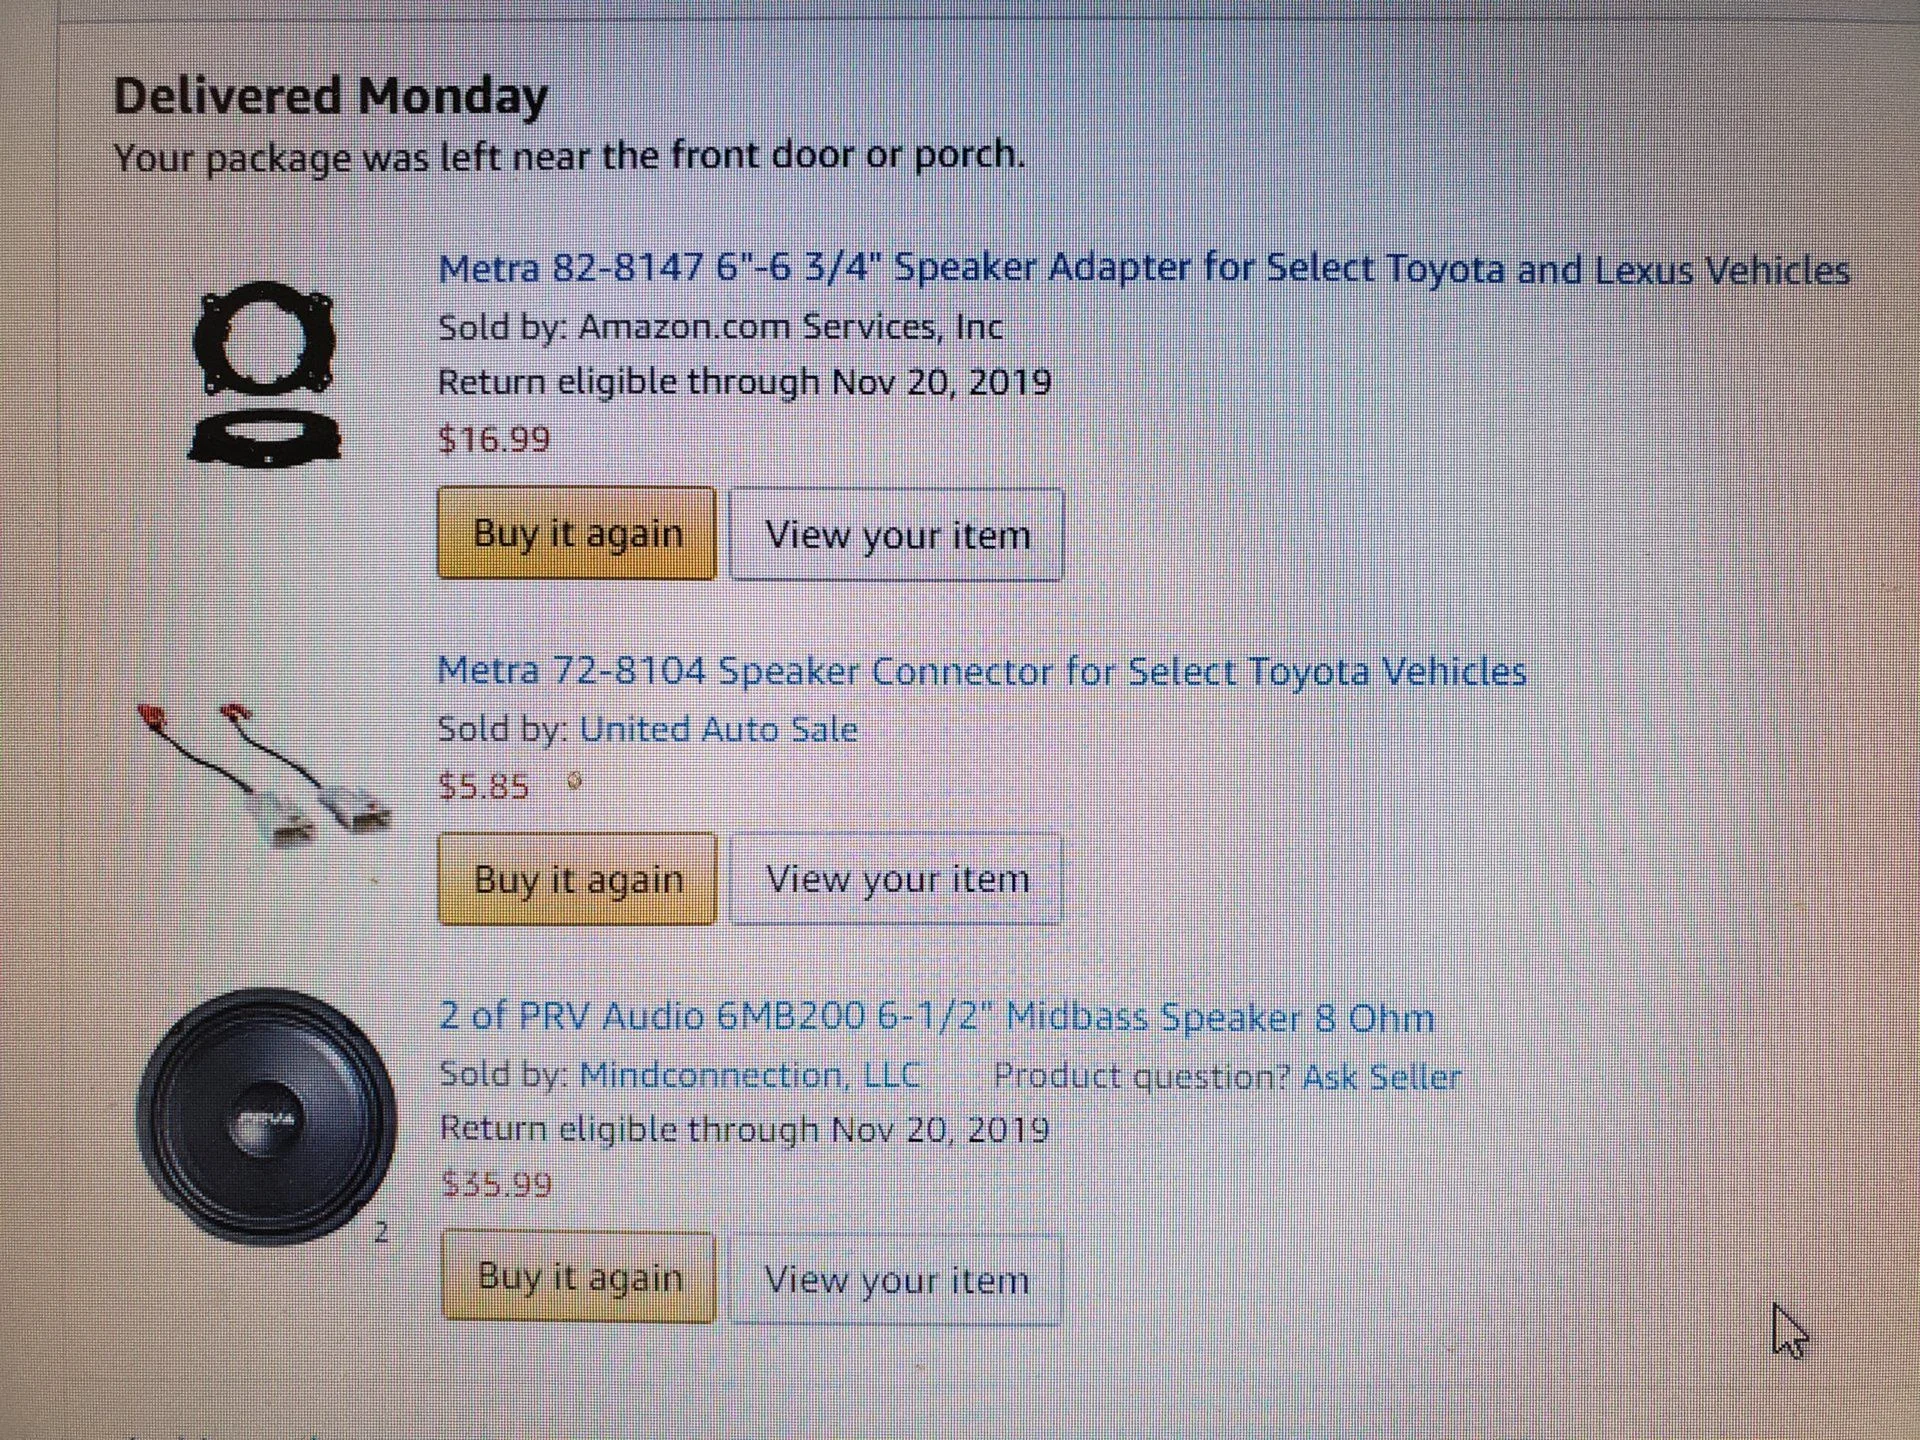1920x1440 pixels.
Task: Buy the Metra speaker adapter again
Action: pos(577,534)
